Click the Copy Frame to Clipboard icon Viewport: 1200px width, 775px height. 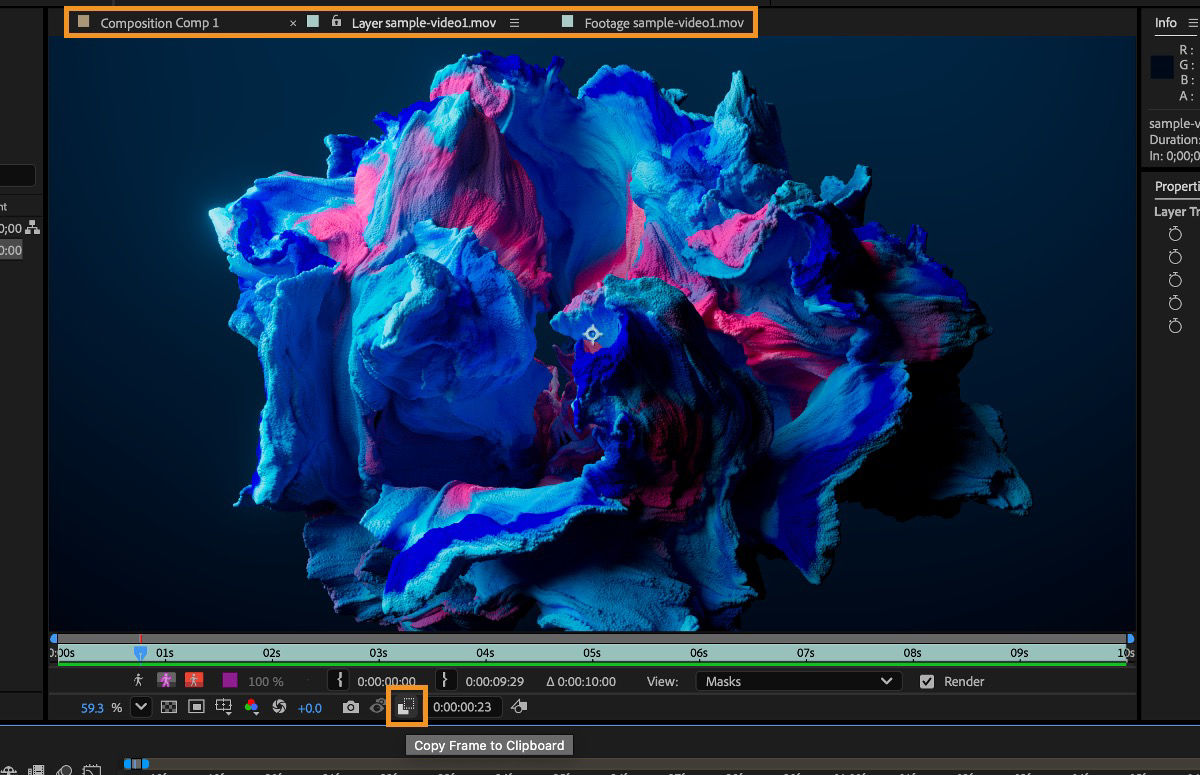pos(408,706)
